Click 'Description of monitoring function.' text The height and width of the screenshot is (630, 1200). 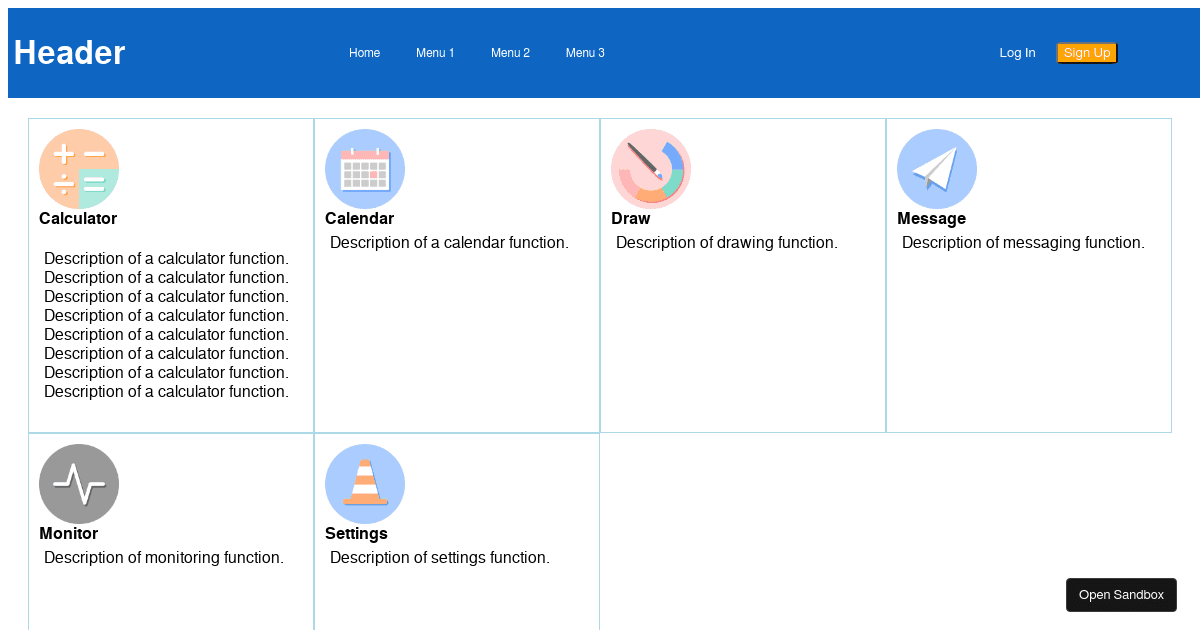[x=164, y=558]
